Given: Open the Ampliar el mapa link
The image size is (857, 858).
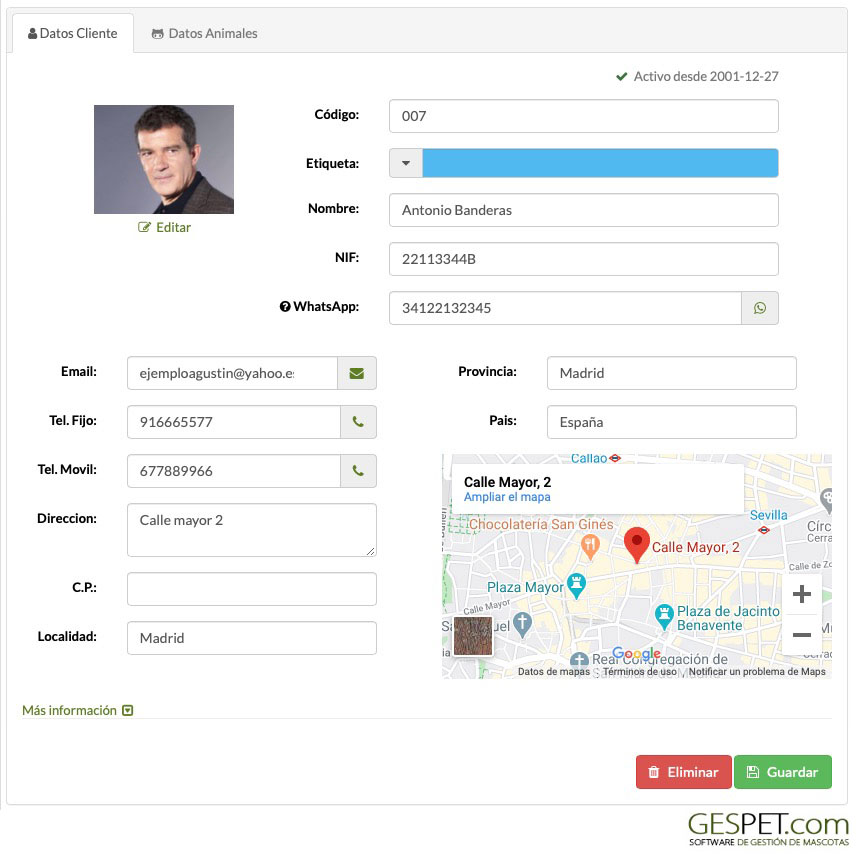Looking at the screenshot, I should 507,497.
